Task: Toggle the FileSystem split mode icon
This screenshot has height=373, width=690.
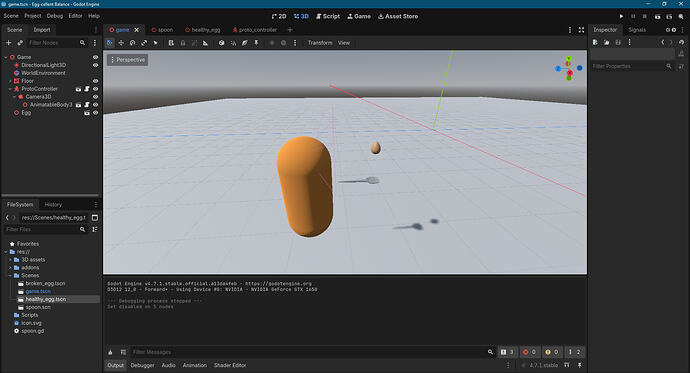Action: click(x=95, y=218)
